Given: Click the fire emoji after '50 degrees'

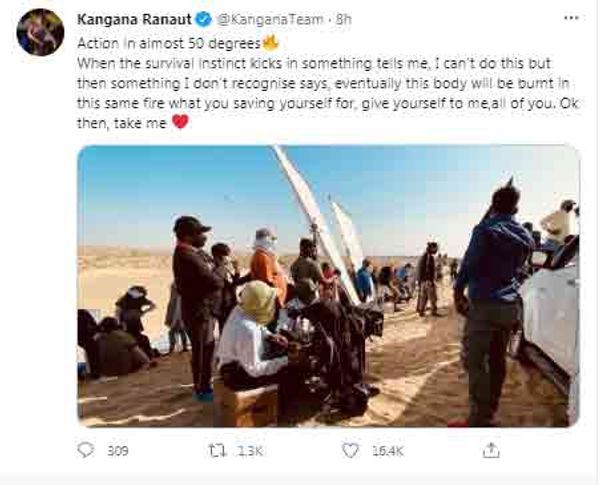Looking at the screenshot, I should (x=270, y=43).
